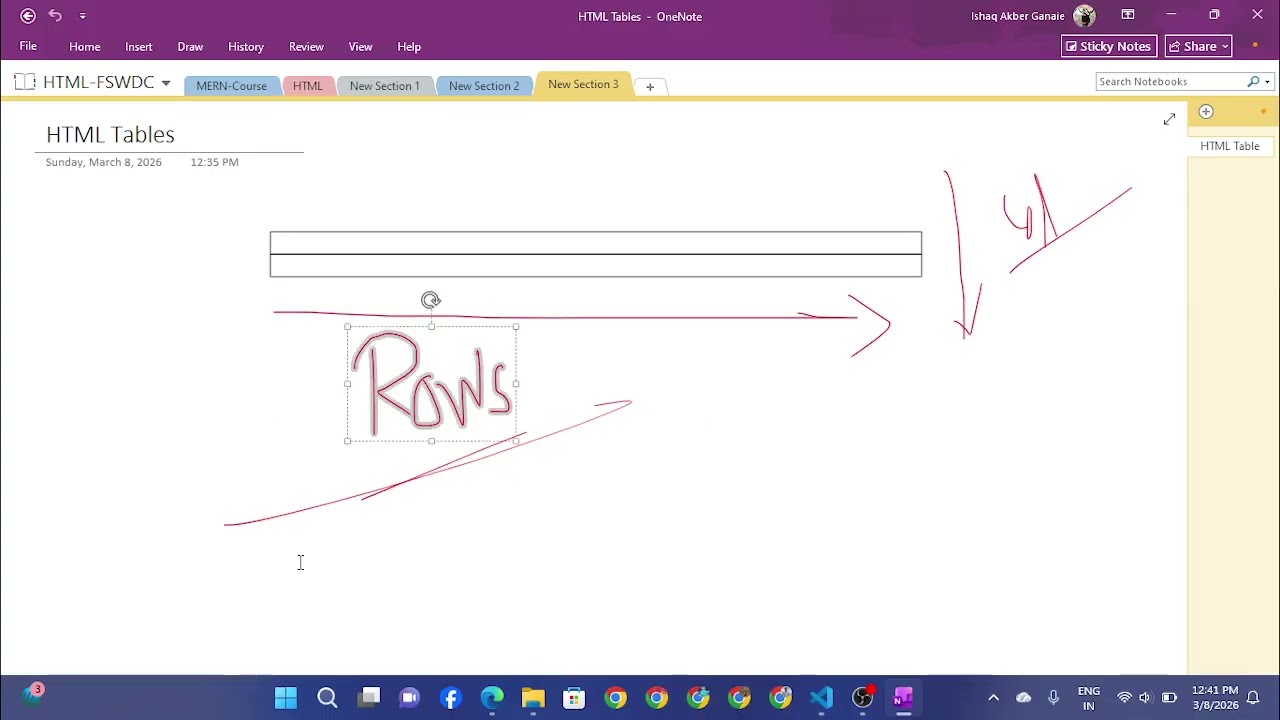
Task: Click the handwritten Rows ink selection
Action: click(x=431, y=384)
